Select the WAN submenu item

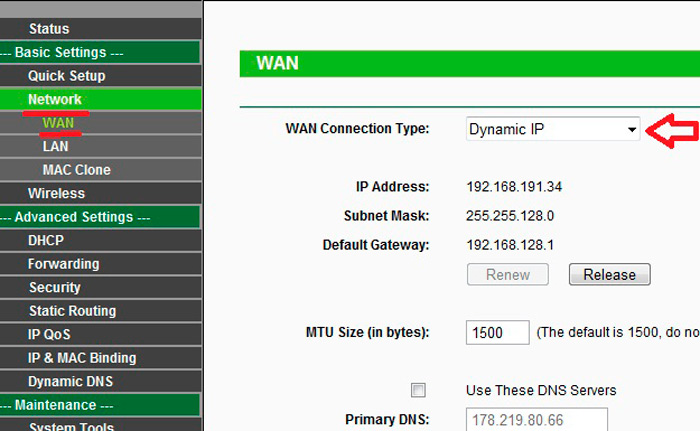(x=58, y=123)
